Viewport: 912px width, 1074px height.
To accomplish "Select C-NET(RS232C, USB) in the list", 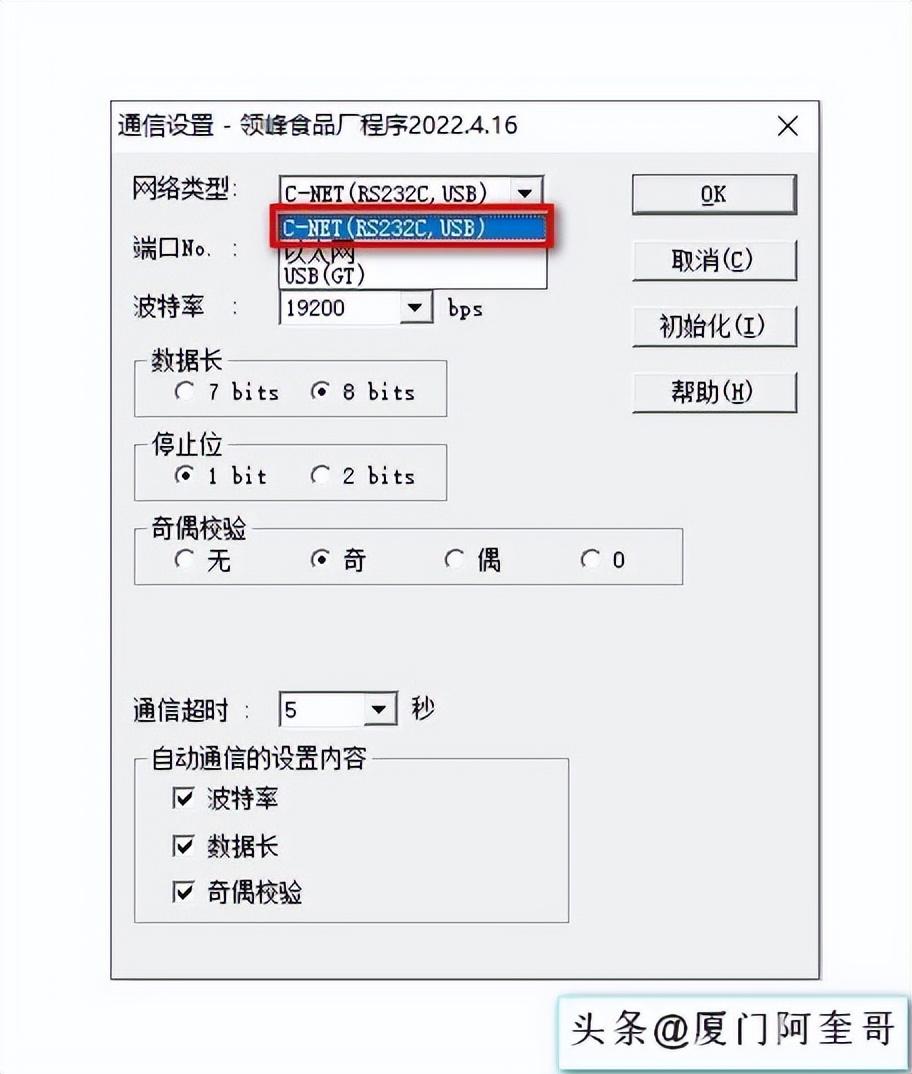I will tap(413, 227).
